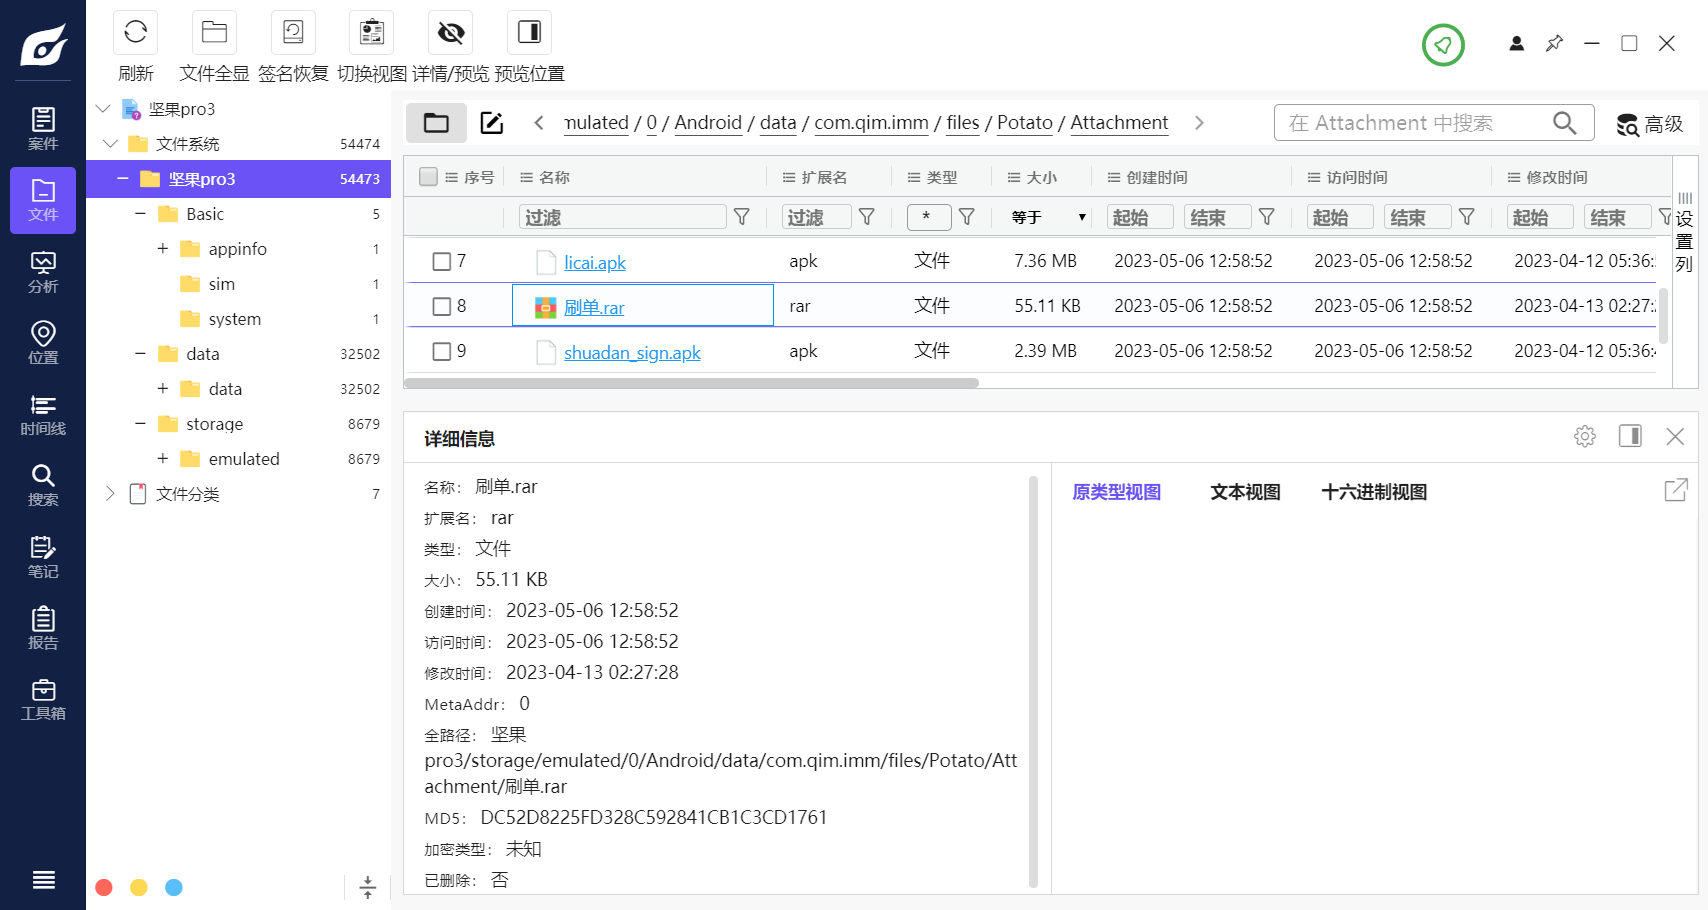The image size is (1708, 910).
Task: Open the 刷单.rar file link
Action: click(594, 307)
